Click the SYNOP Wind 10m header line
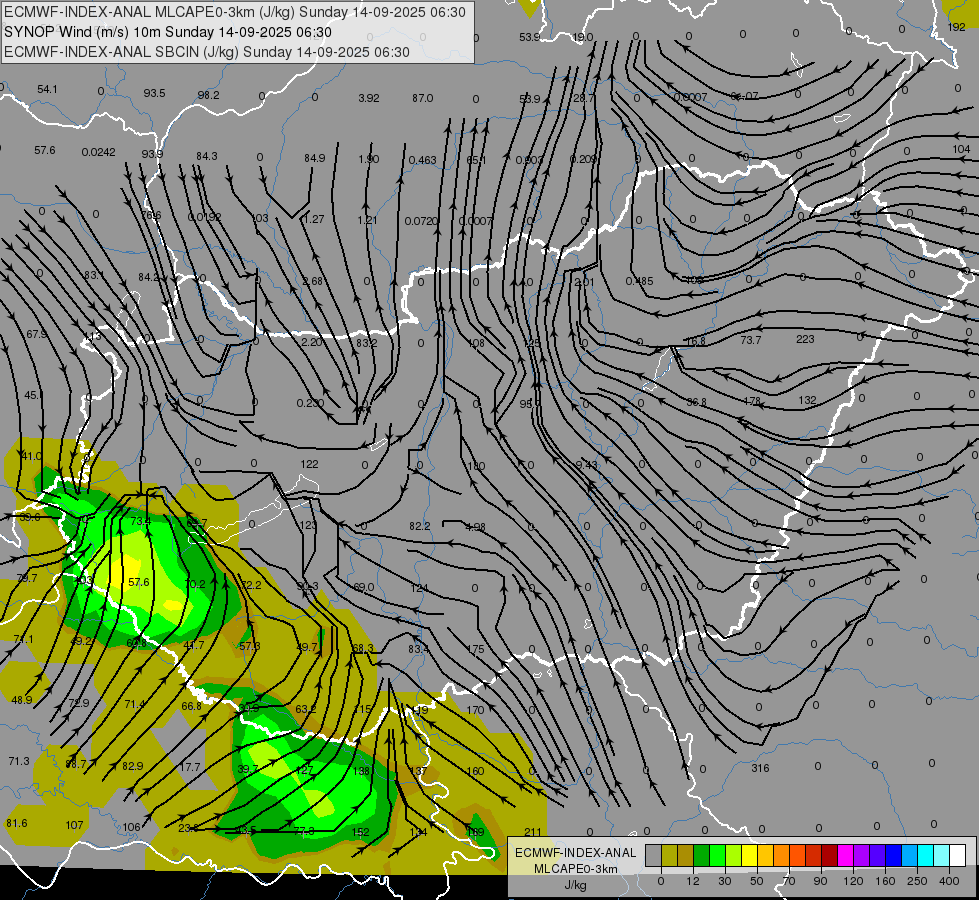 click(x=168, y=32)
